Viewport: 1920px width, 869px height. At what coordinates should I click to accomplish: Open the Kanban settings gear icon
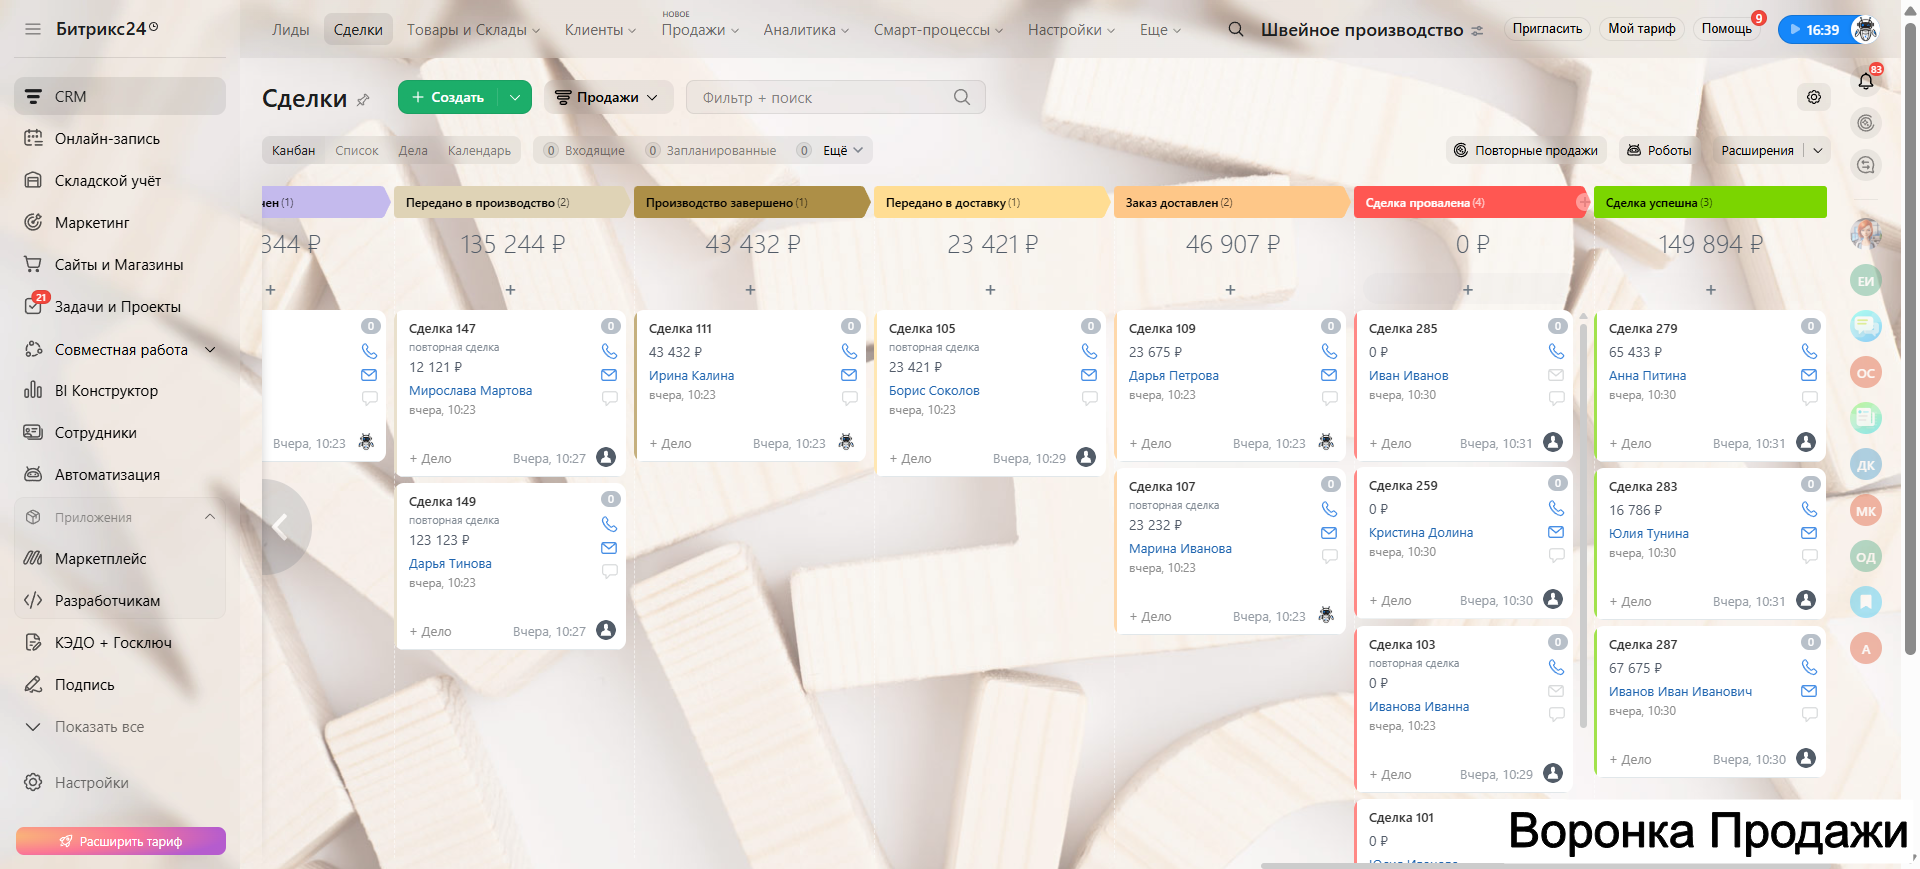(x=1814, y=97)
